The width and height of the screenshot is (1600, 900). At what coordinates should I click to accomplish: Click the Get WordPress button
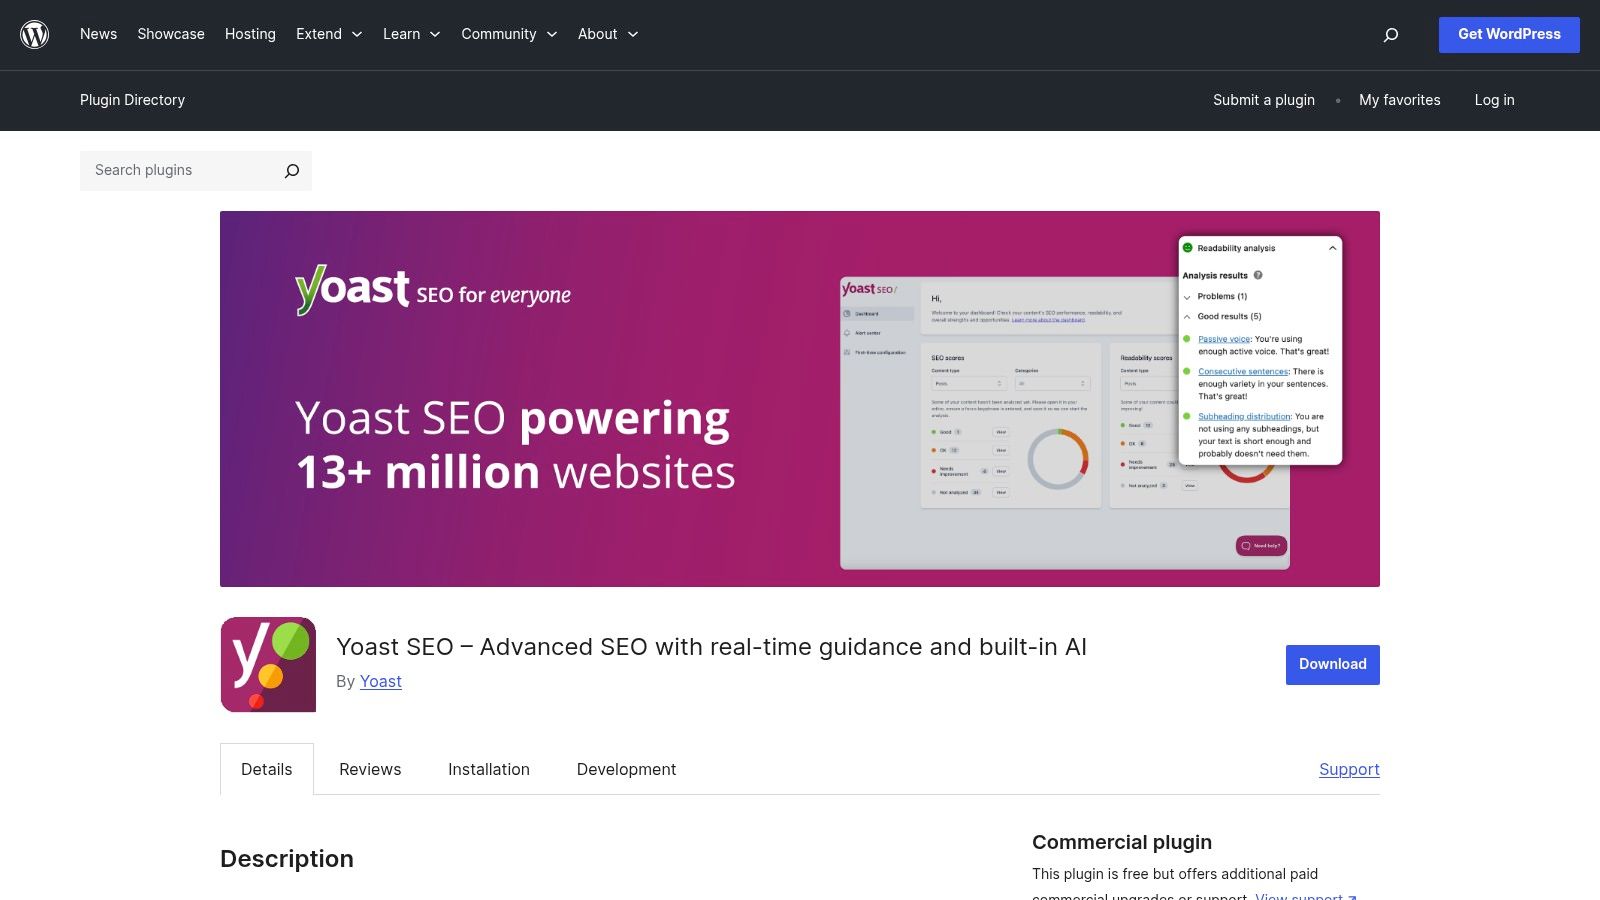[1509, 34]
